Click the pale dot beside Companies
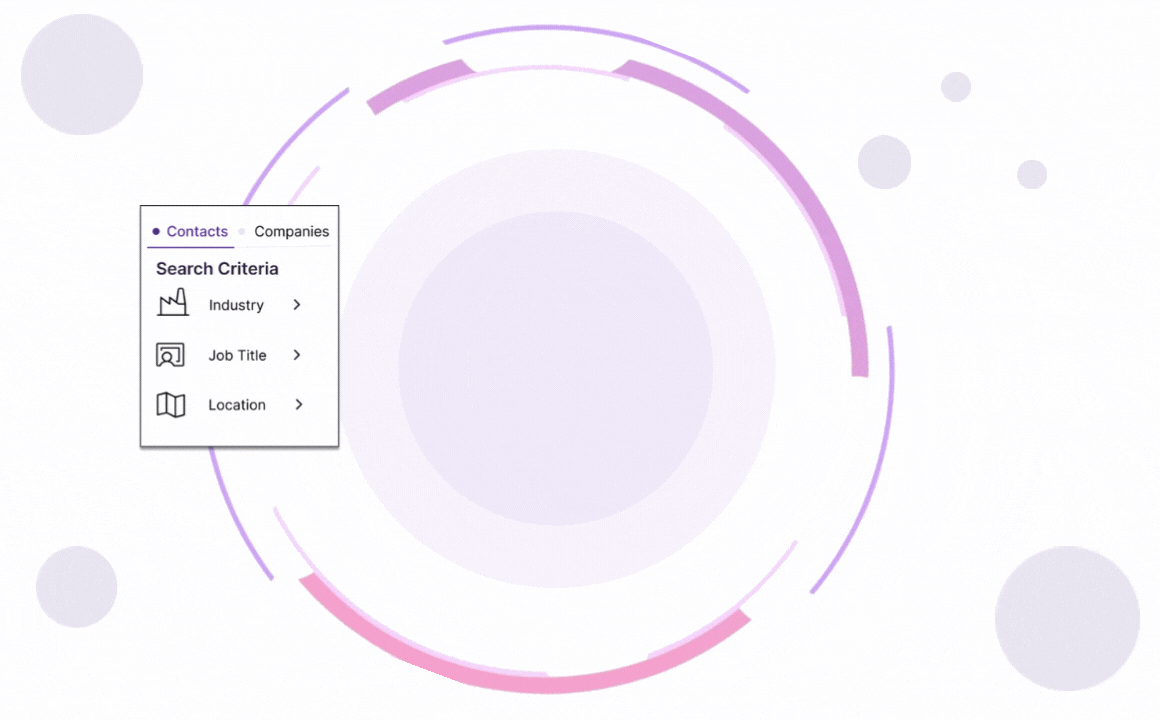This screenshot has width=1160, height=720. point(242,232)
